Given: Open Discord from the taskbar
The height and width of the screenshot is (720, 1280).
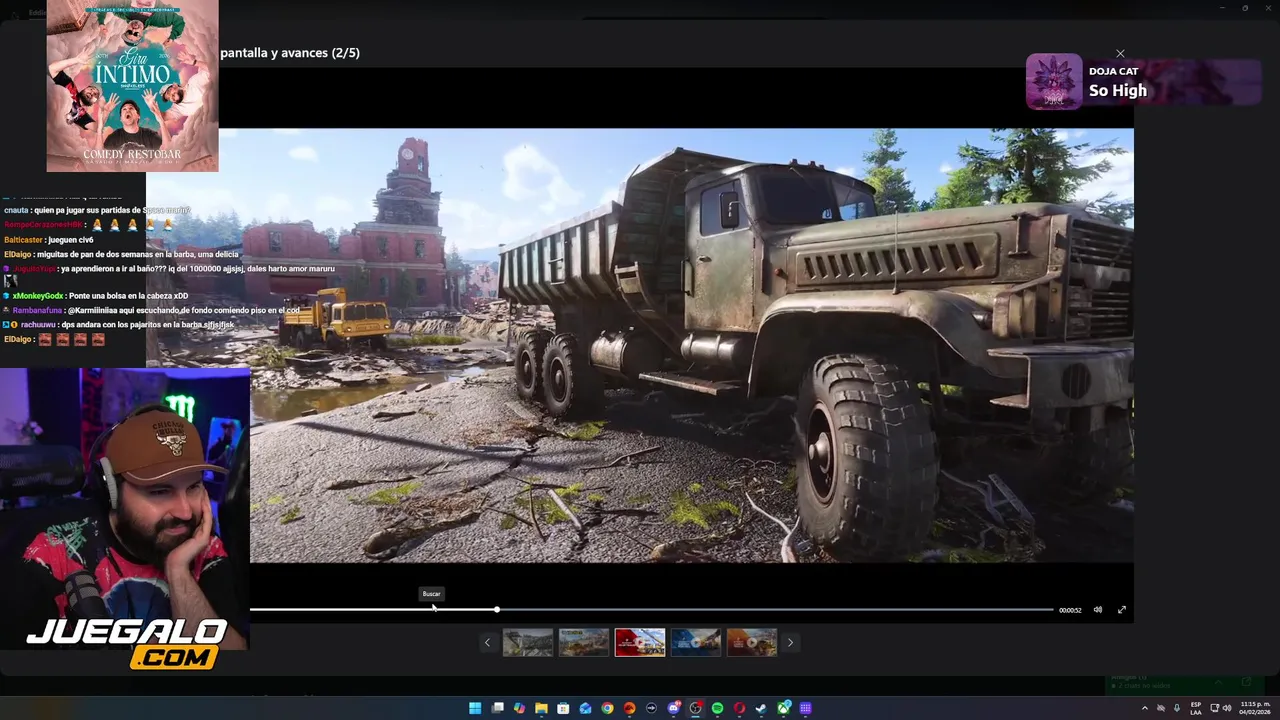Looking at the screenshot, I should pyautogui.click(x=674, y=708).
